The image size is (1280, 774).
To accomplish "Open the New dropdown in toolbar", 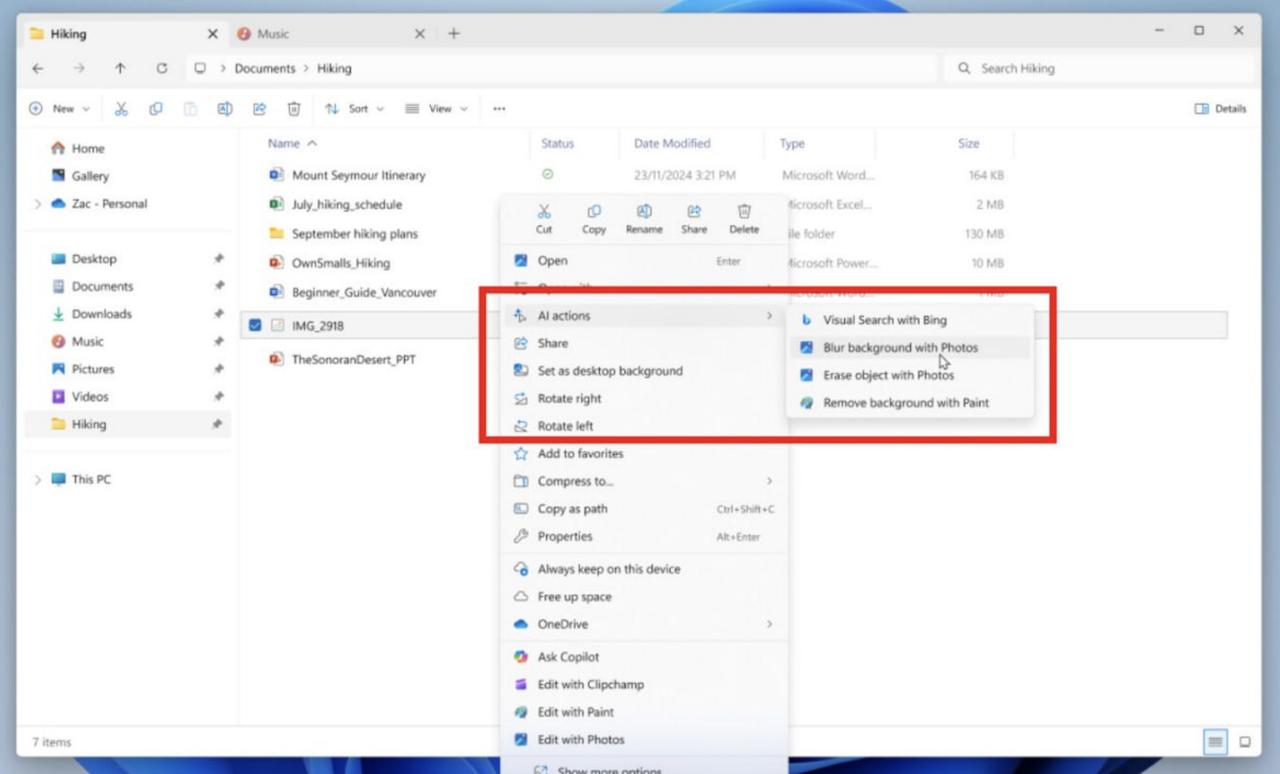I will pos(60,109).
